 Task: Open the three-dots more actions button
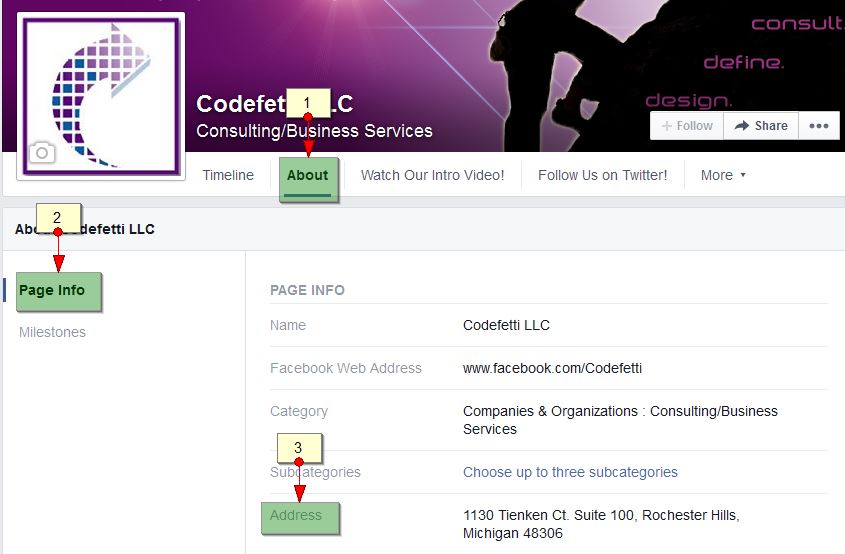(819, 126)
